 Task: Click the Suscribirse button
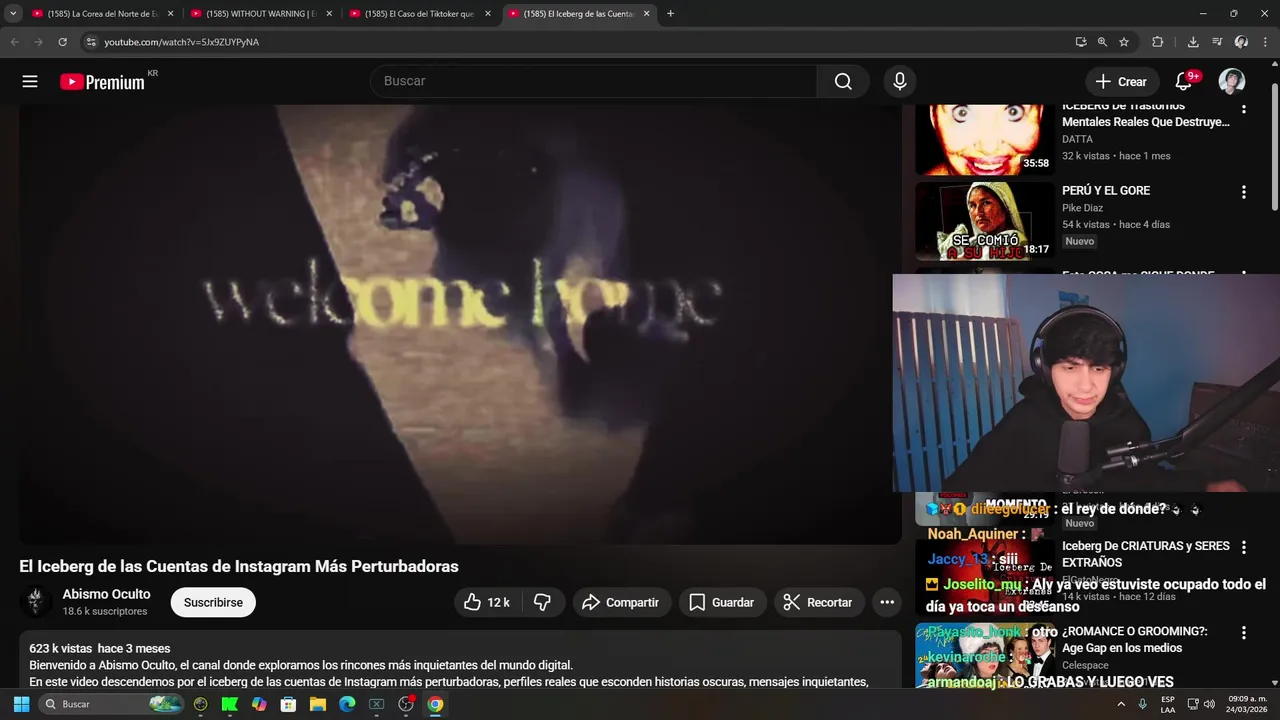click(213, 602)
